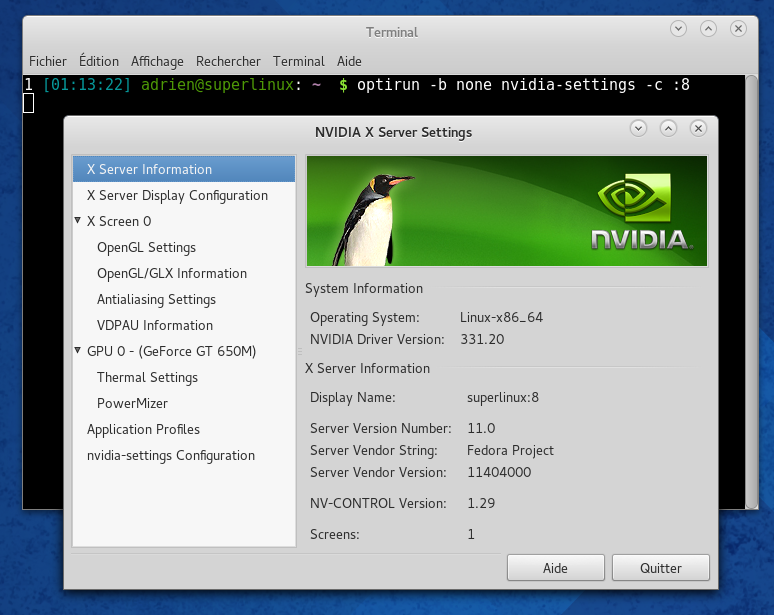Screen dimensions: 774x615
Task: Maximize the NVIDIA X Server Settings window
Action: (668, 129)
